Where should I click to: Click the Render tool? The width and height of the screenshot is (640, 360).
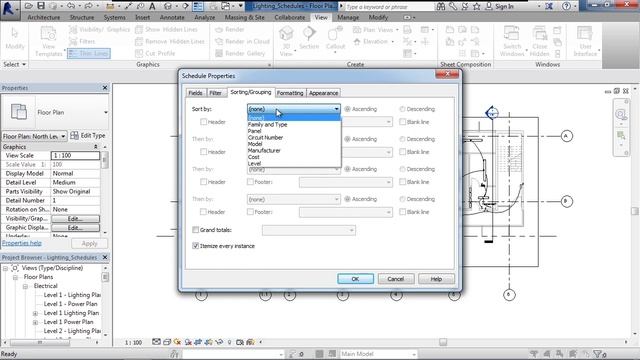coord(229,29)
